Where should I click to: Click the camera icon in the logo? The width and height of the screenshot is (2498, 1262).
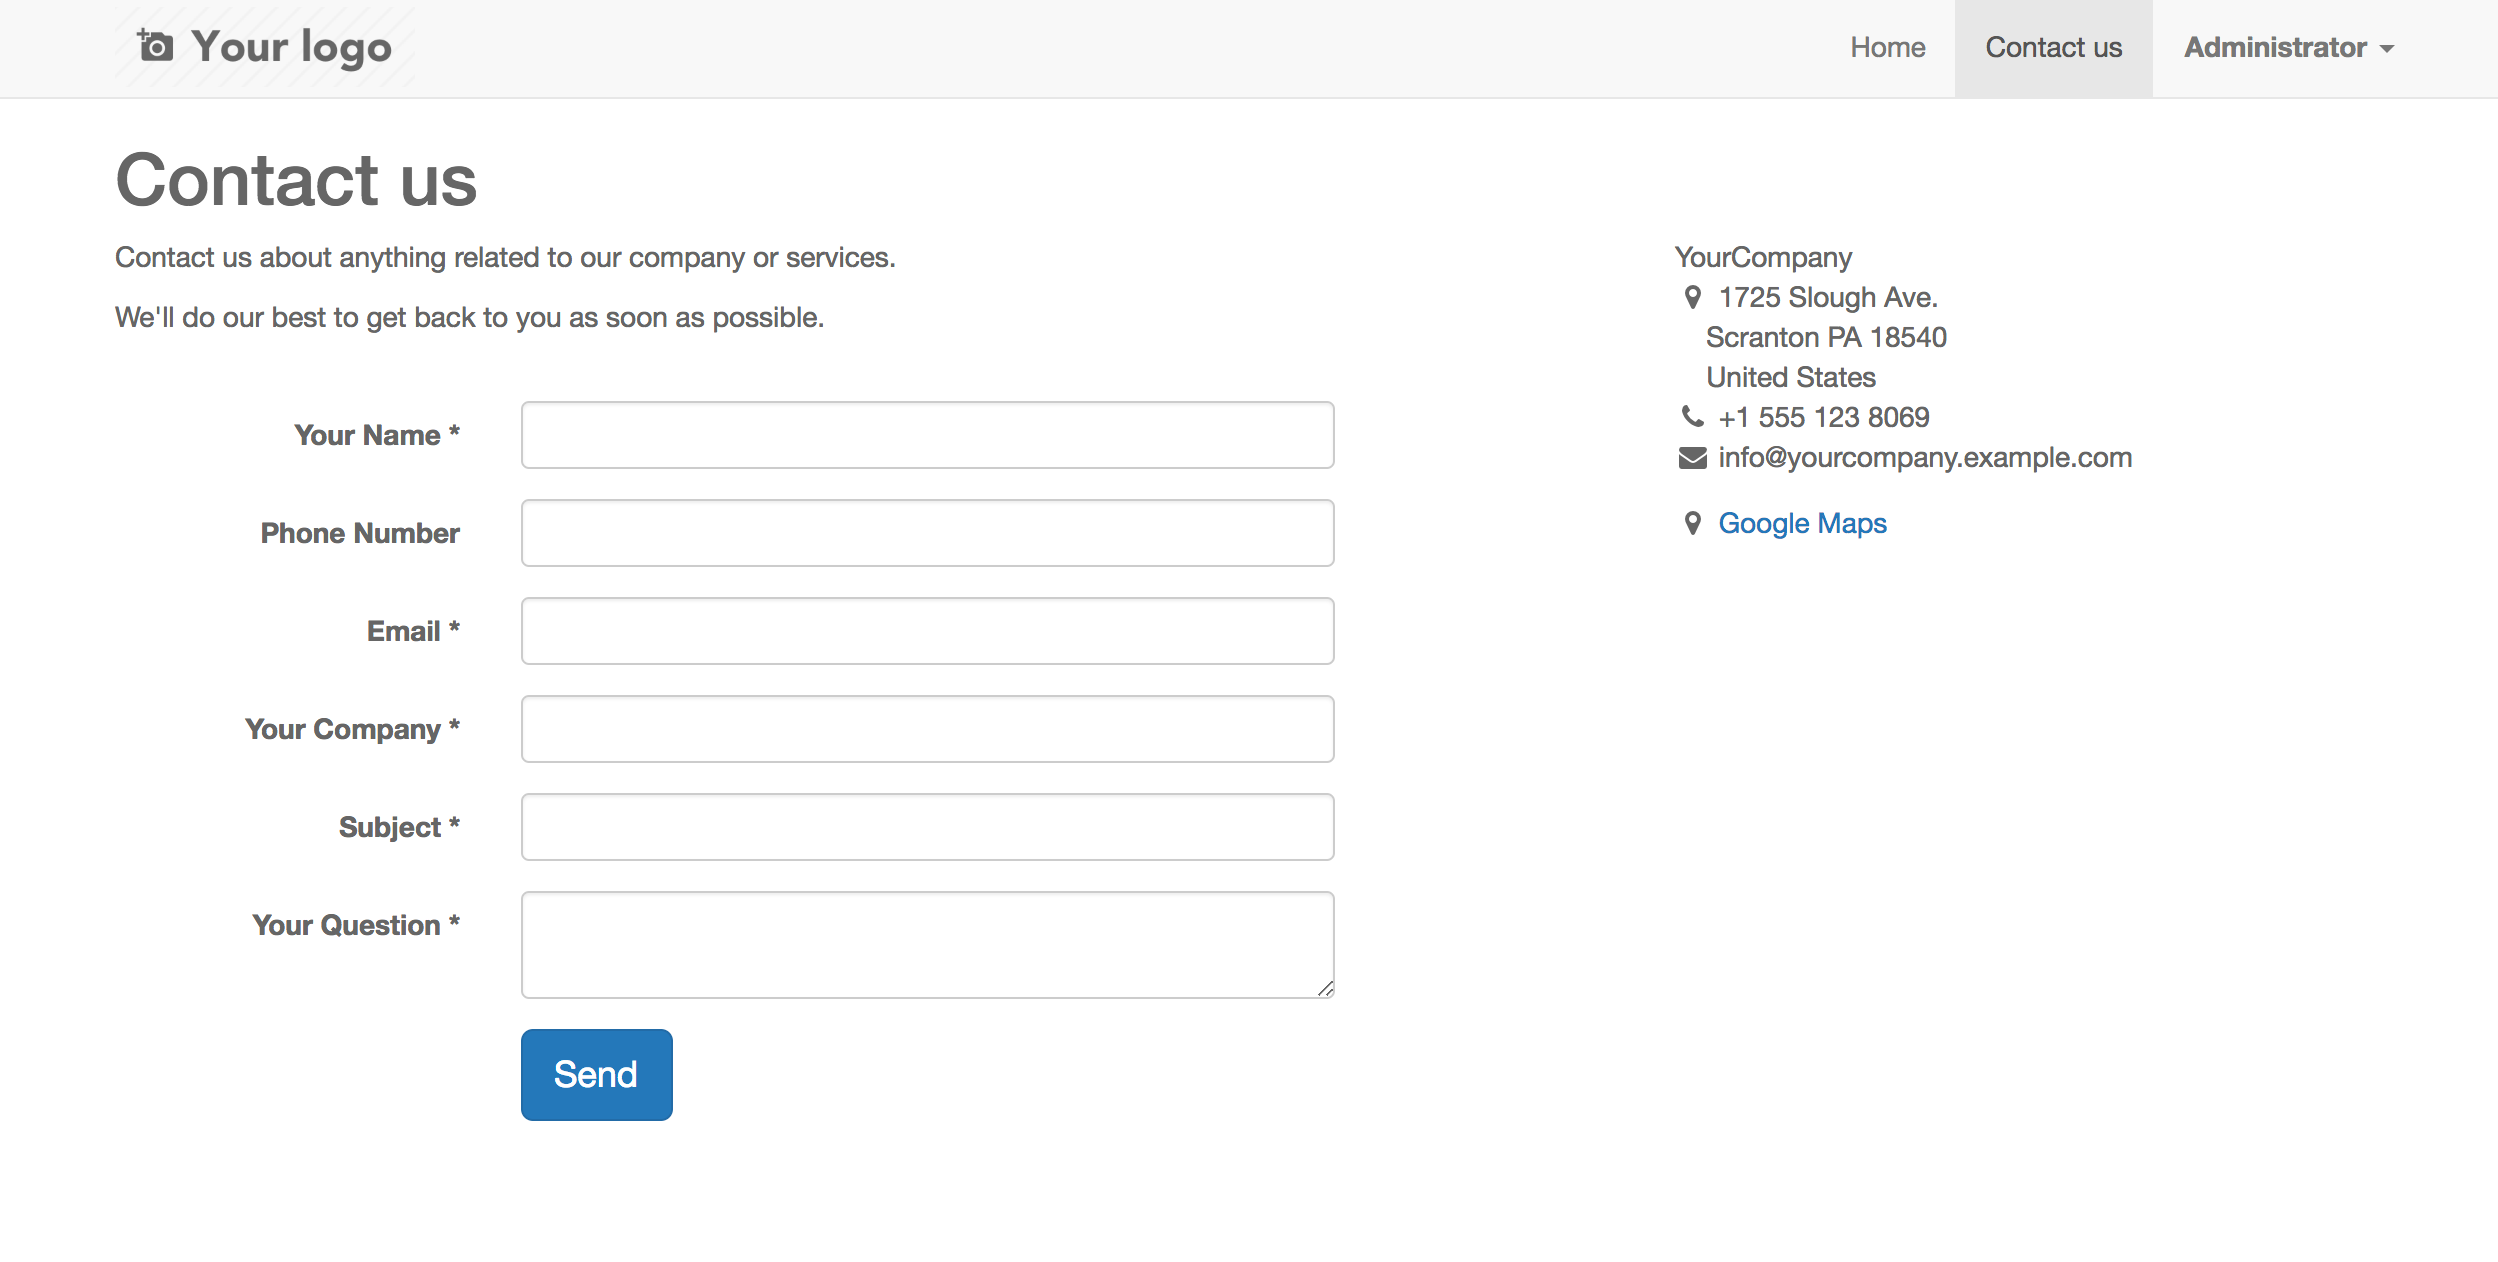(x=156, y=46)
